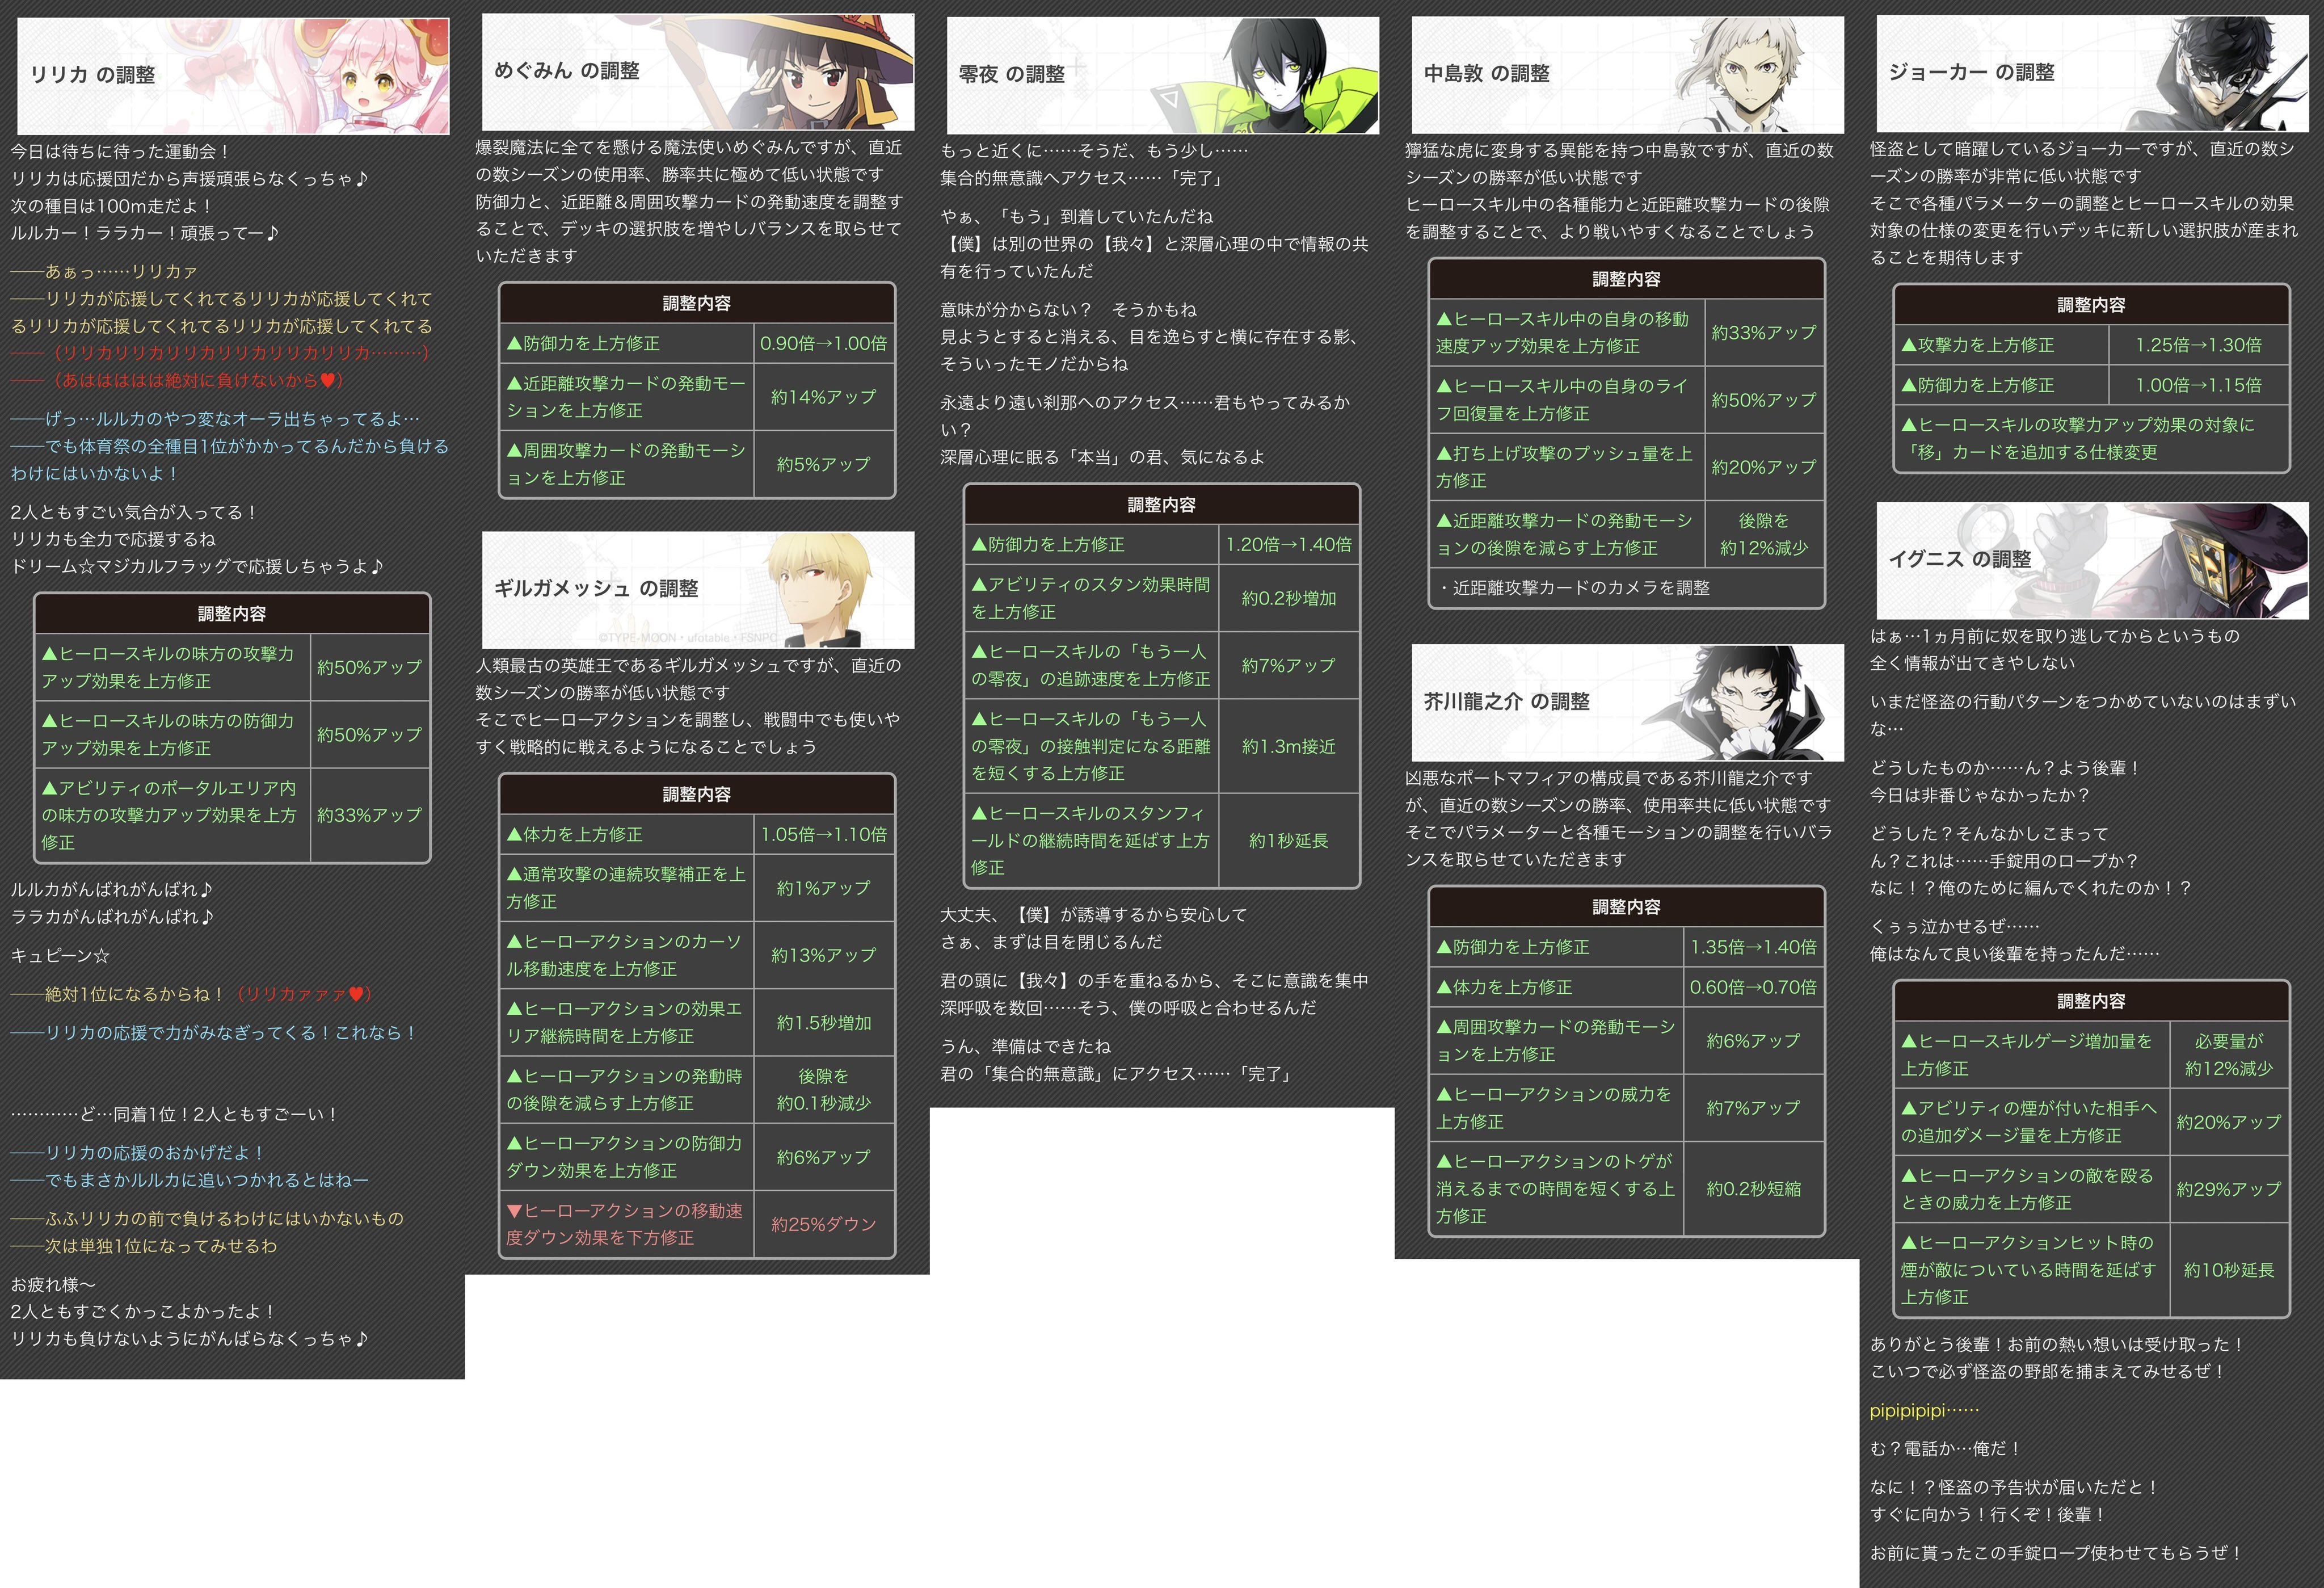The image size is (2324, 1588).
Task: Click the 零夜 character portrait banner
Action: coord(1162,75)
